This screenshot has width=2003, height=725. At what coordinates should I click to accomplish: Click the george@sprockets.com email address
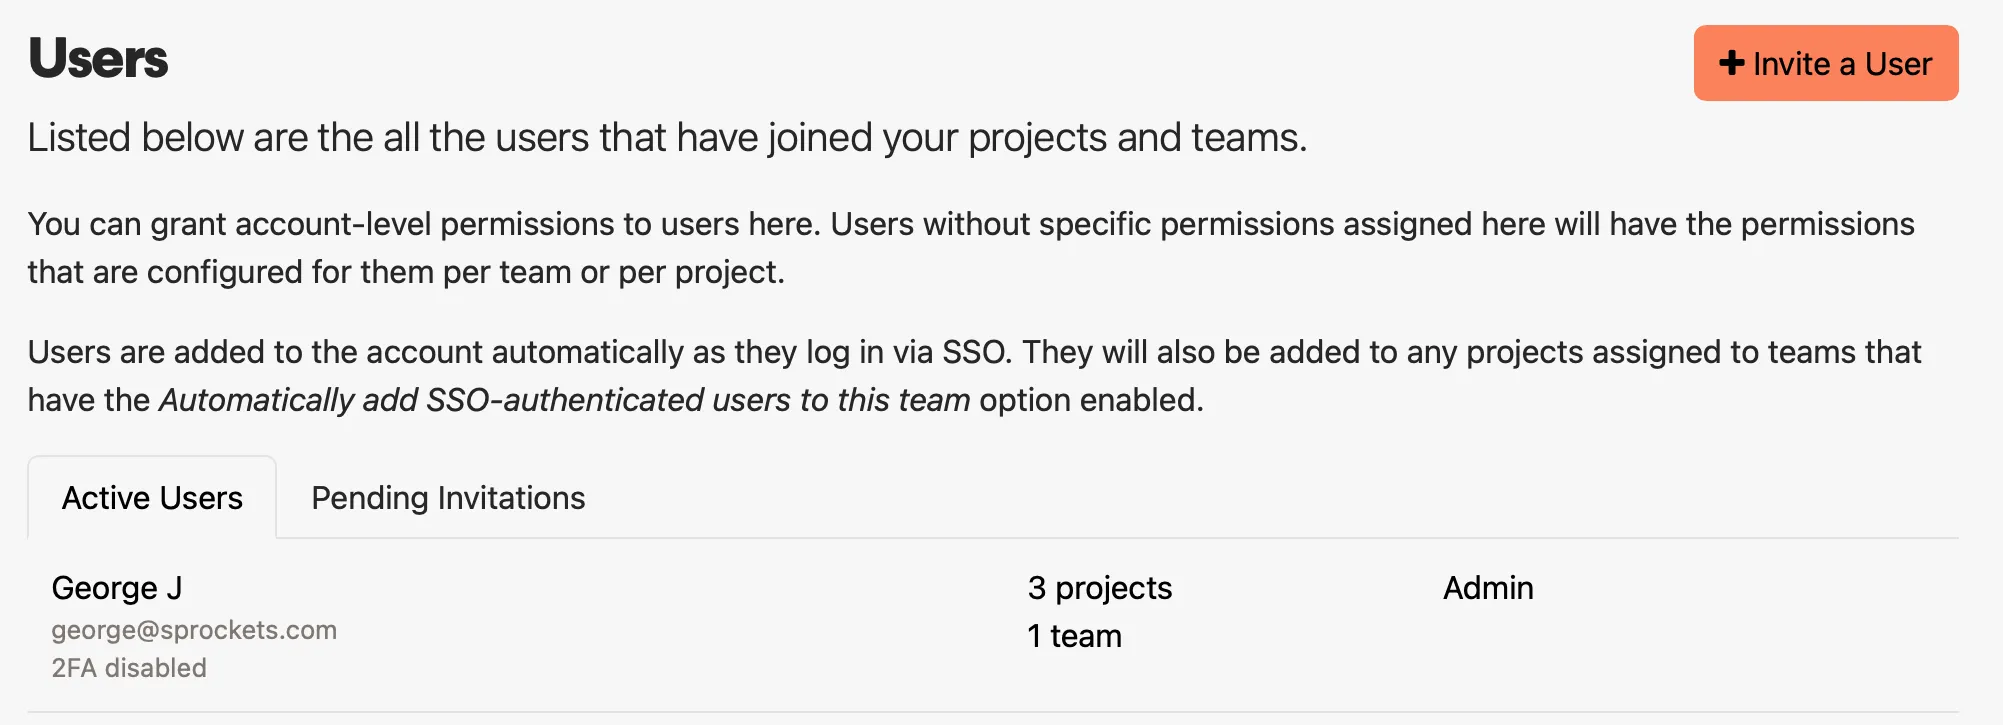[194, 630]
